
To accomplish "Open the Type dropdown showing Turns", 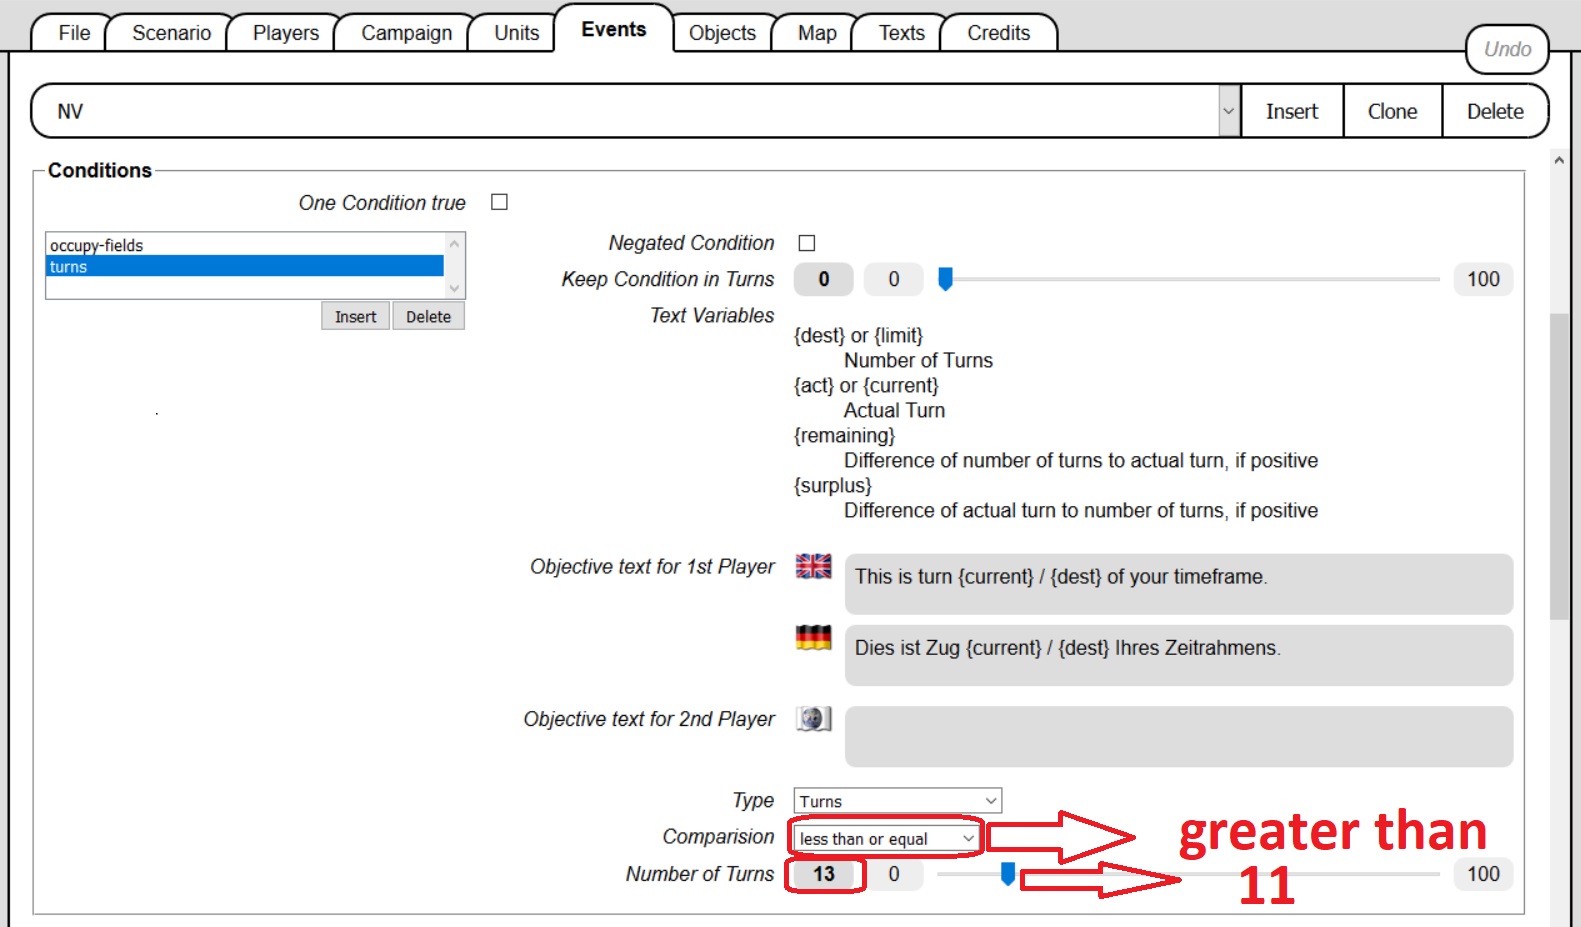I will point(898,801).
